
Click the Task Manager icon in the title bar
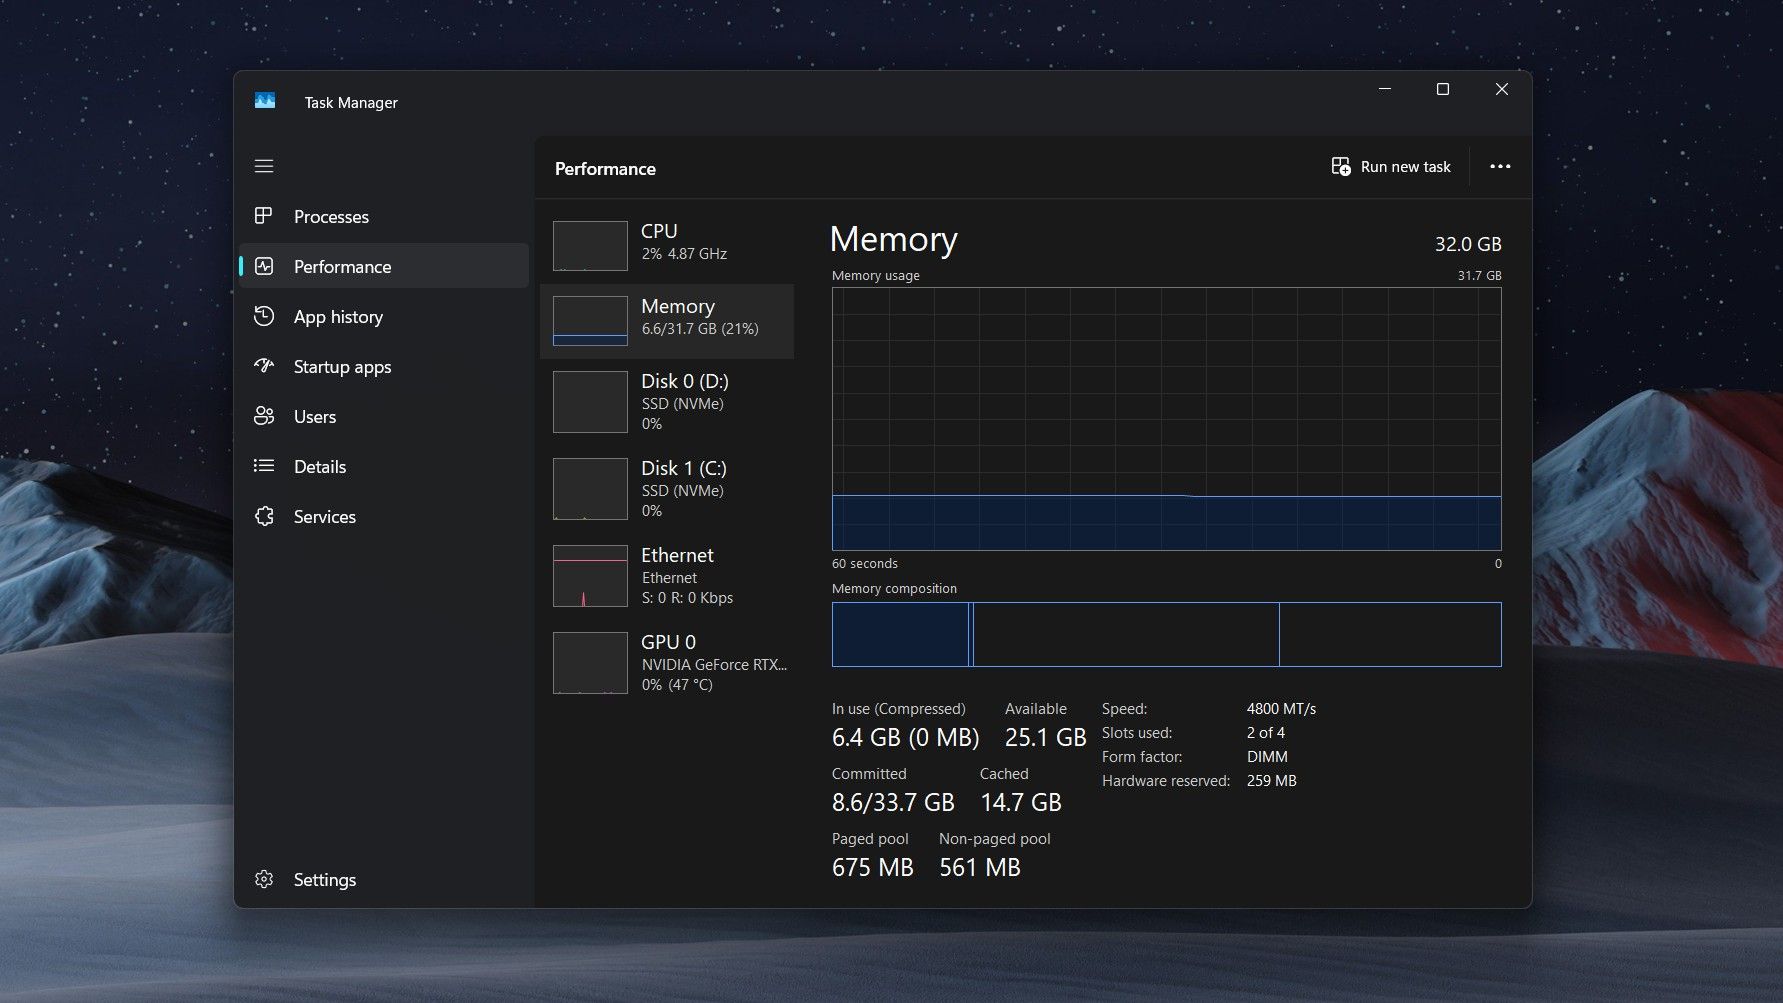click(264, 100)
